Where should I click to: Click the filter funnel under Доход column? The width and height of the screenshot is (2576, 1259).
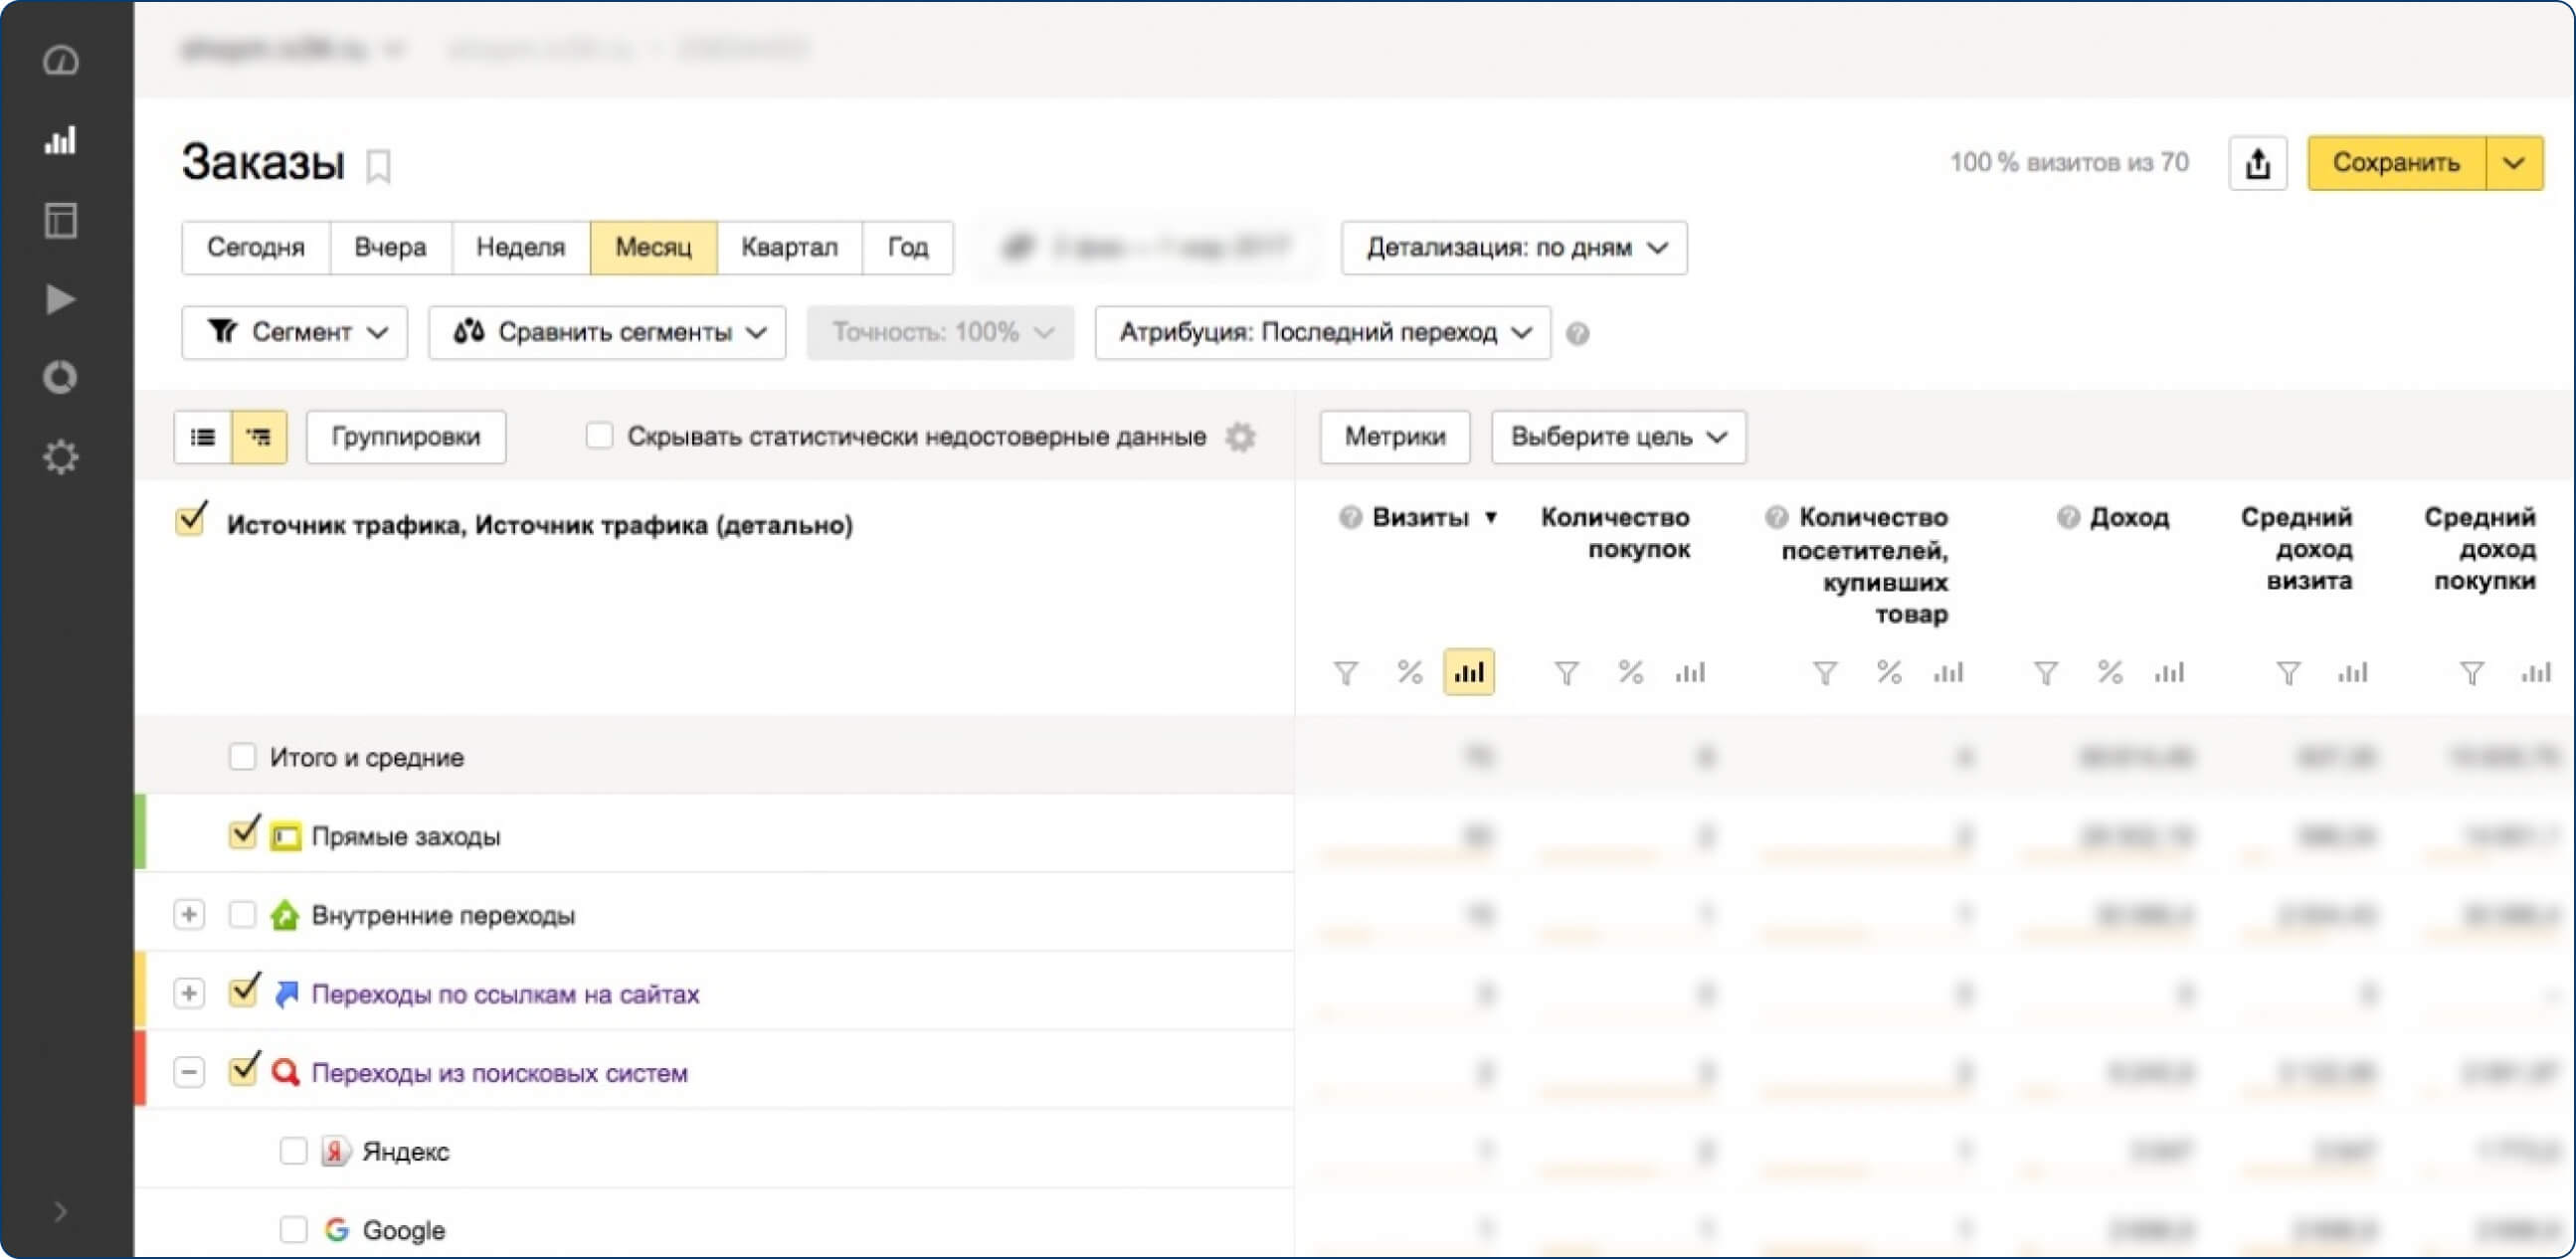(2046, 673)
